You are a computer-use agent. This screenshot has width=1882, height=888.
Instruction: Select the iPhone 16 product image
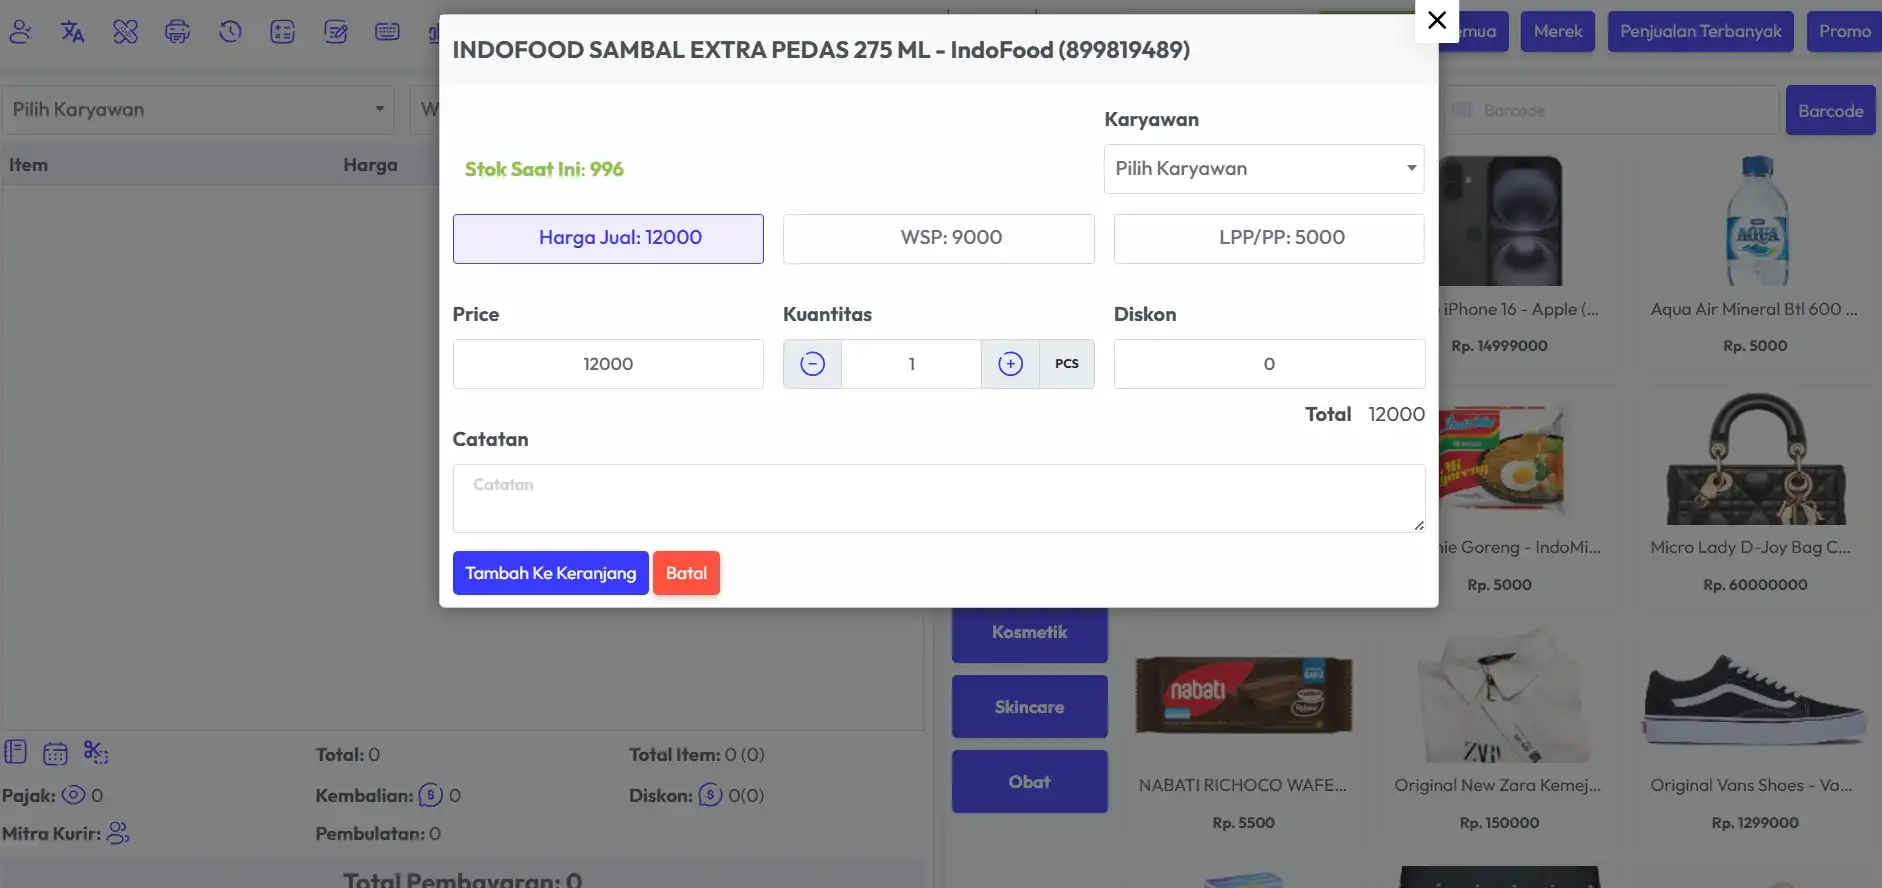point(1500,221)
